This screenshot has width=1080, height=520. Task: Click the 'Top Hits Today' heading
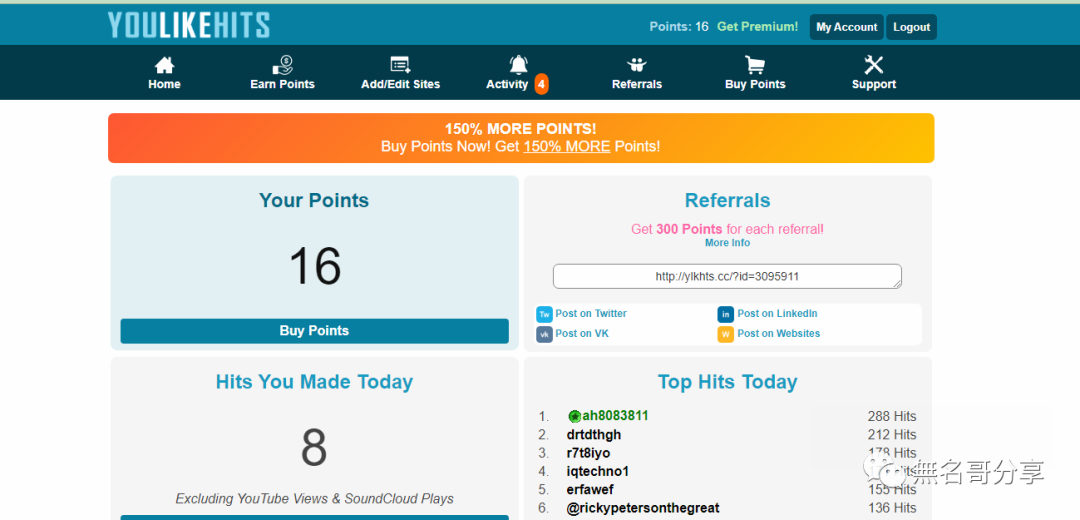[x=727, y=382]
